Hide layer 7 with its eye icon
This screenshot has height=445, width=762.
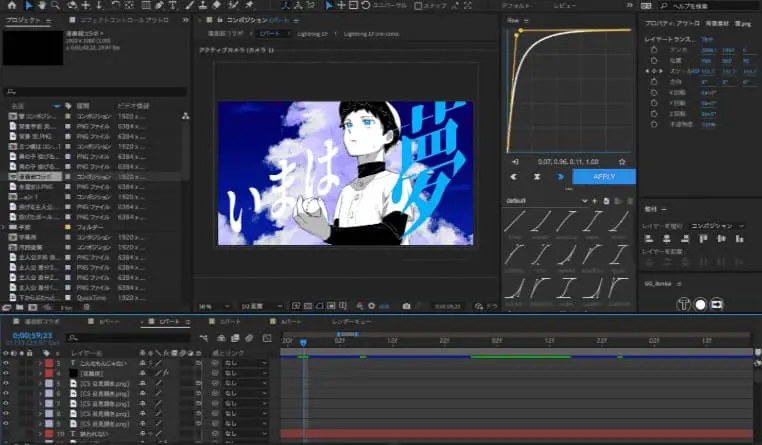(6, 404)
